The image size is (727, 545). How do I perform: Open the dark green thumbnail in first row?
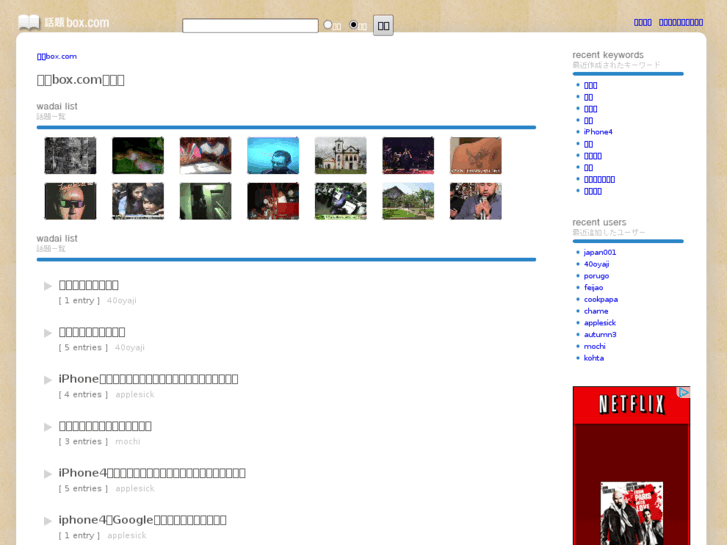click(138, 155)
